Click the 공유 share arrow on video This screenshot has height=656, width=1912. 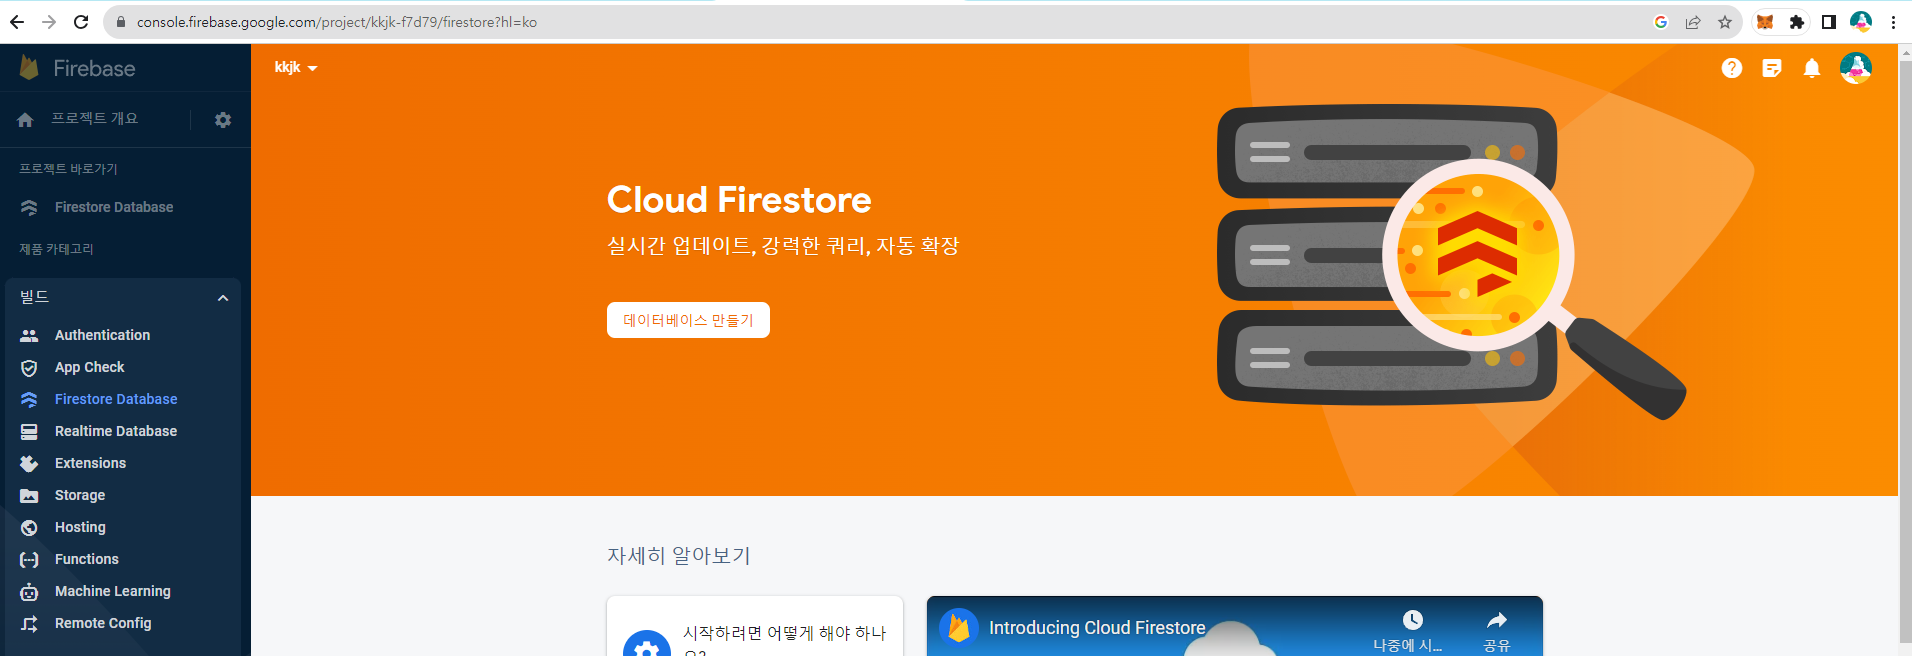pos(1497,631)
